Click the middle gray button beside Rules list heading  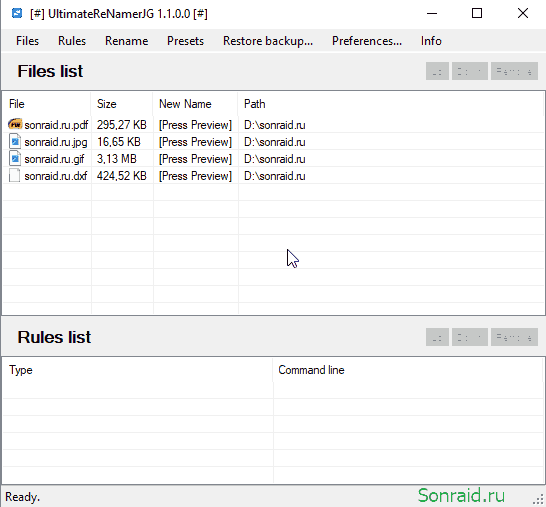[469, 337]
